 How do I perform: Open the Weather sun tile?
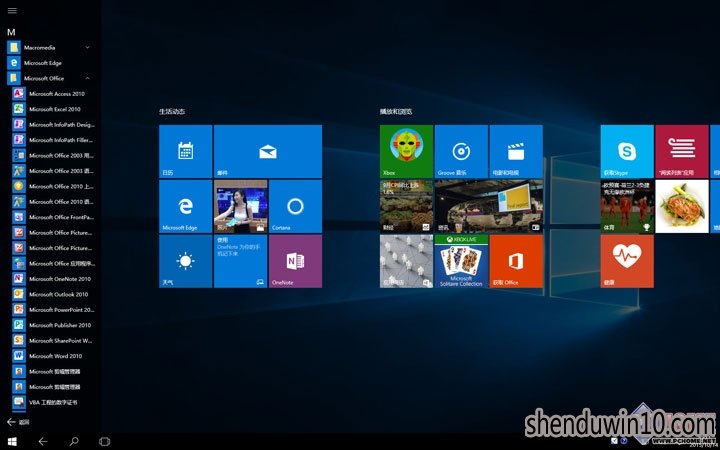point(186,261)
